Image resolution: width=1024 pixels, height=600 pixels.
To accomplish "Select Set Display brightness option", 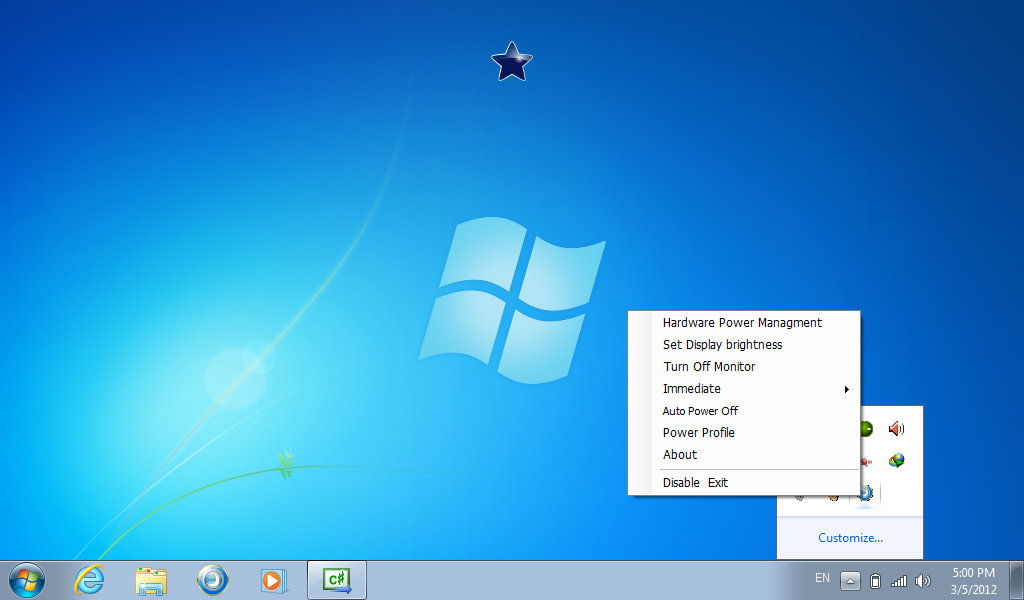I will coord(743,345).
